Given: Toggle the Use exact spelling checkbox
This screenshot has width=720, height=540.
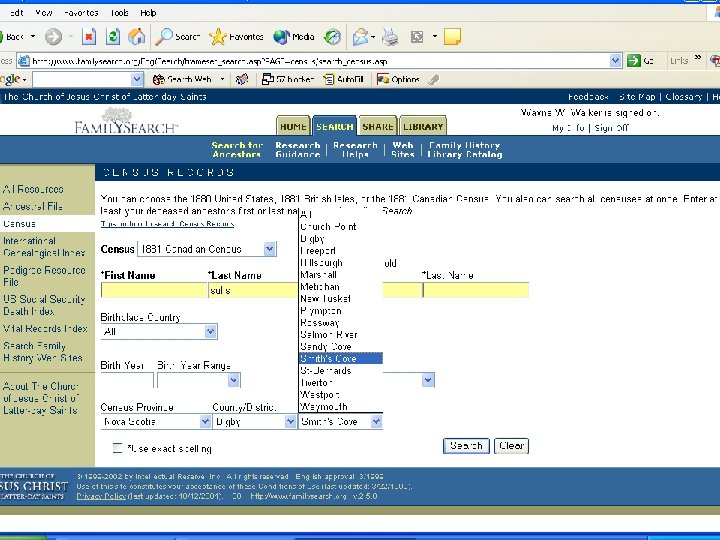Looking at the screenshot, I should click(118, 448).
